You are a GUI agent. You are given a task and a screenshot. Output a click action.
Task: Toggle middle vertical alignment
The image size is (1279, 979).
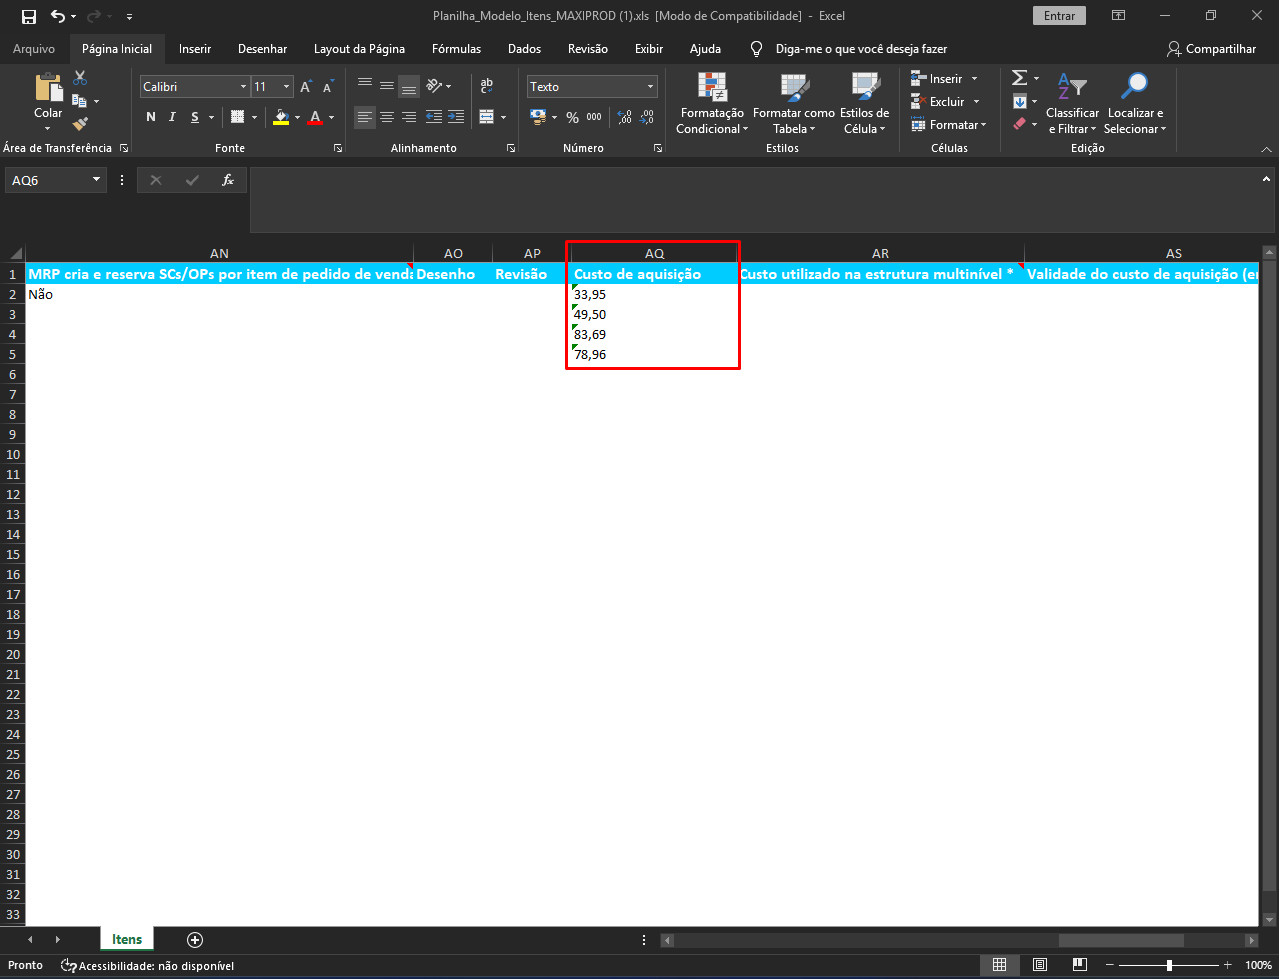(x=387, y=87)
